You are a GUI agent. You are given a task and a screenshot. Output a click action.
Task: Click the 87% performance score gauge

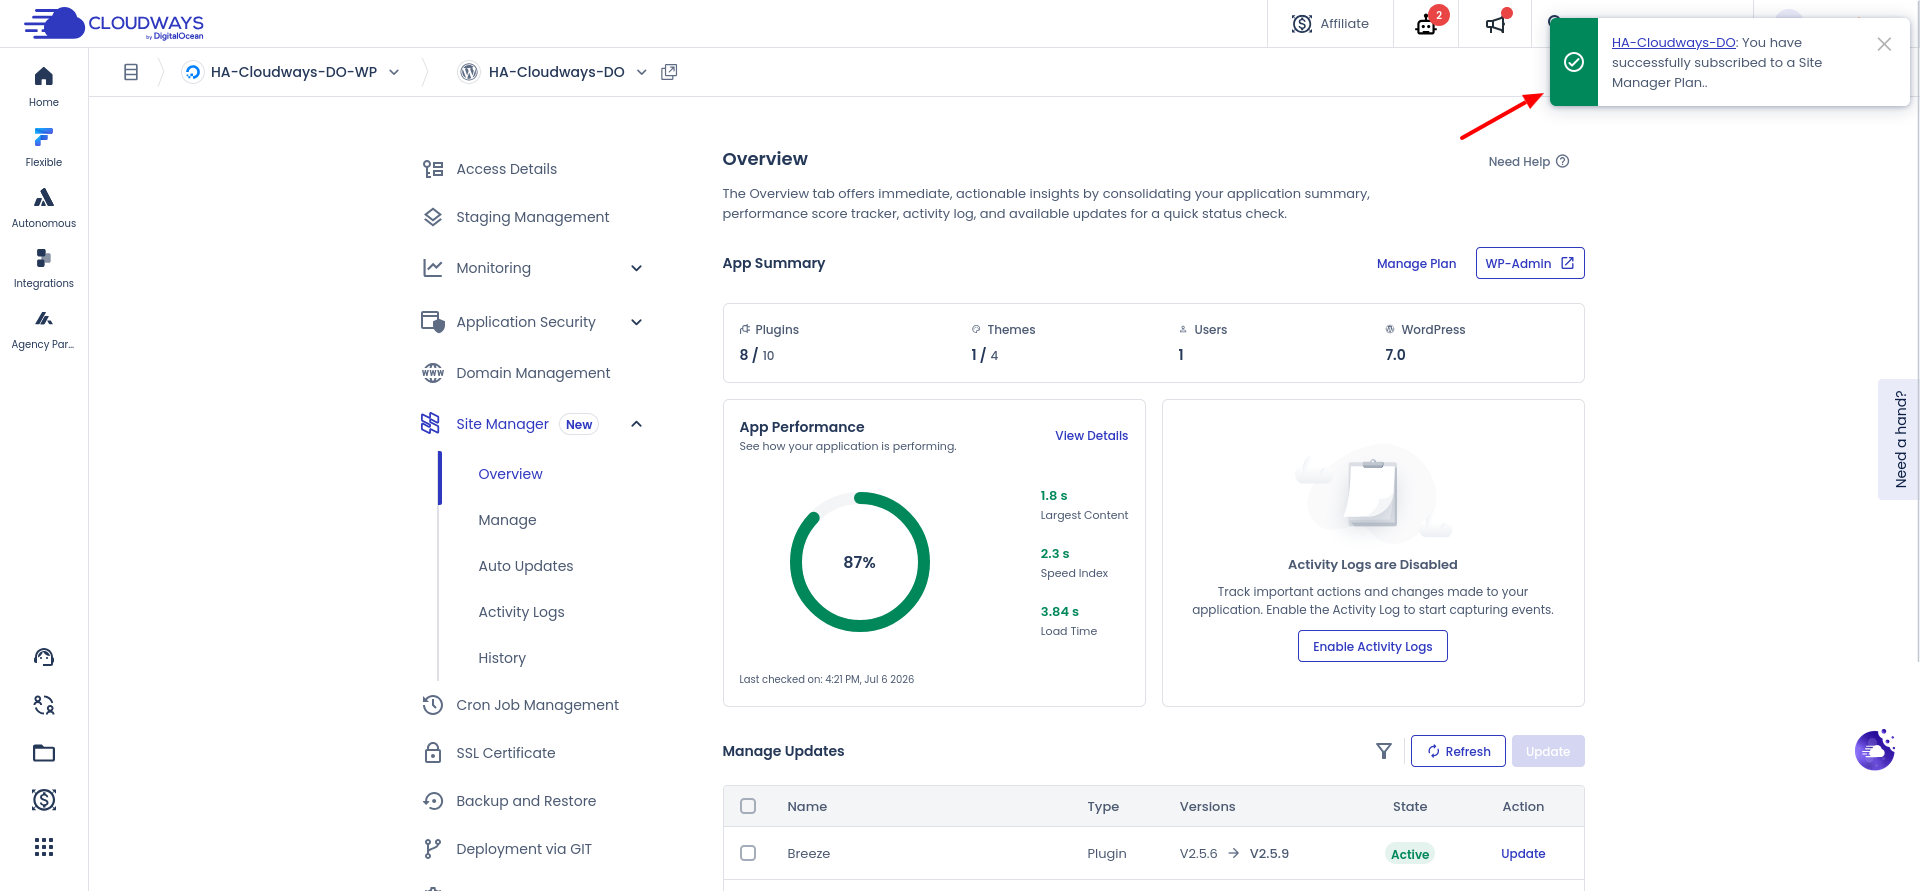860,562
